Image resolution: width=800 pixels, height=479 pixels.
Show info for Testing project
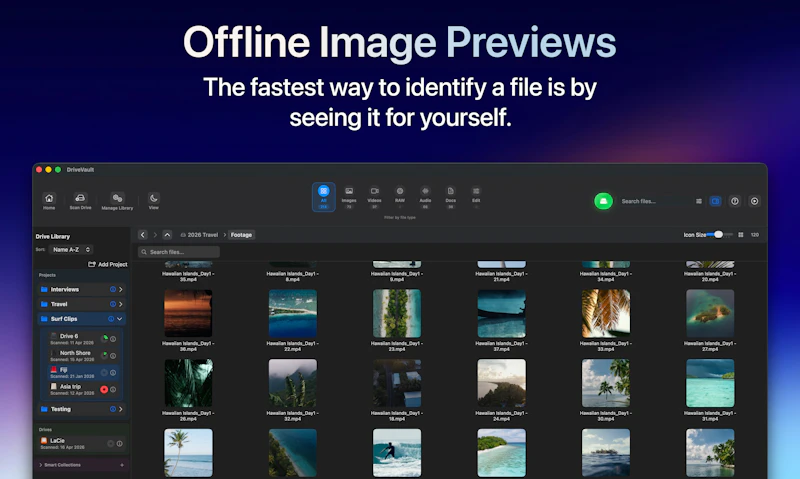(x=113, y=409)
